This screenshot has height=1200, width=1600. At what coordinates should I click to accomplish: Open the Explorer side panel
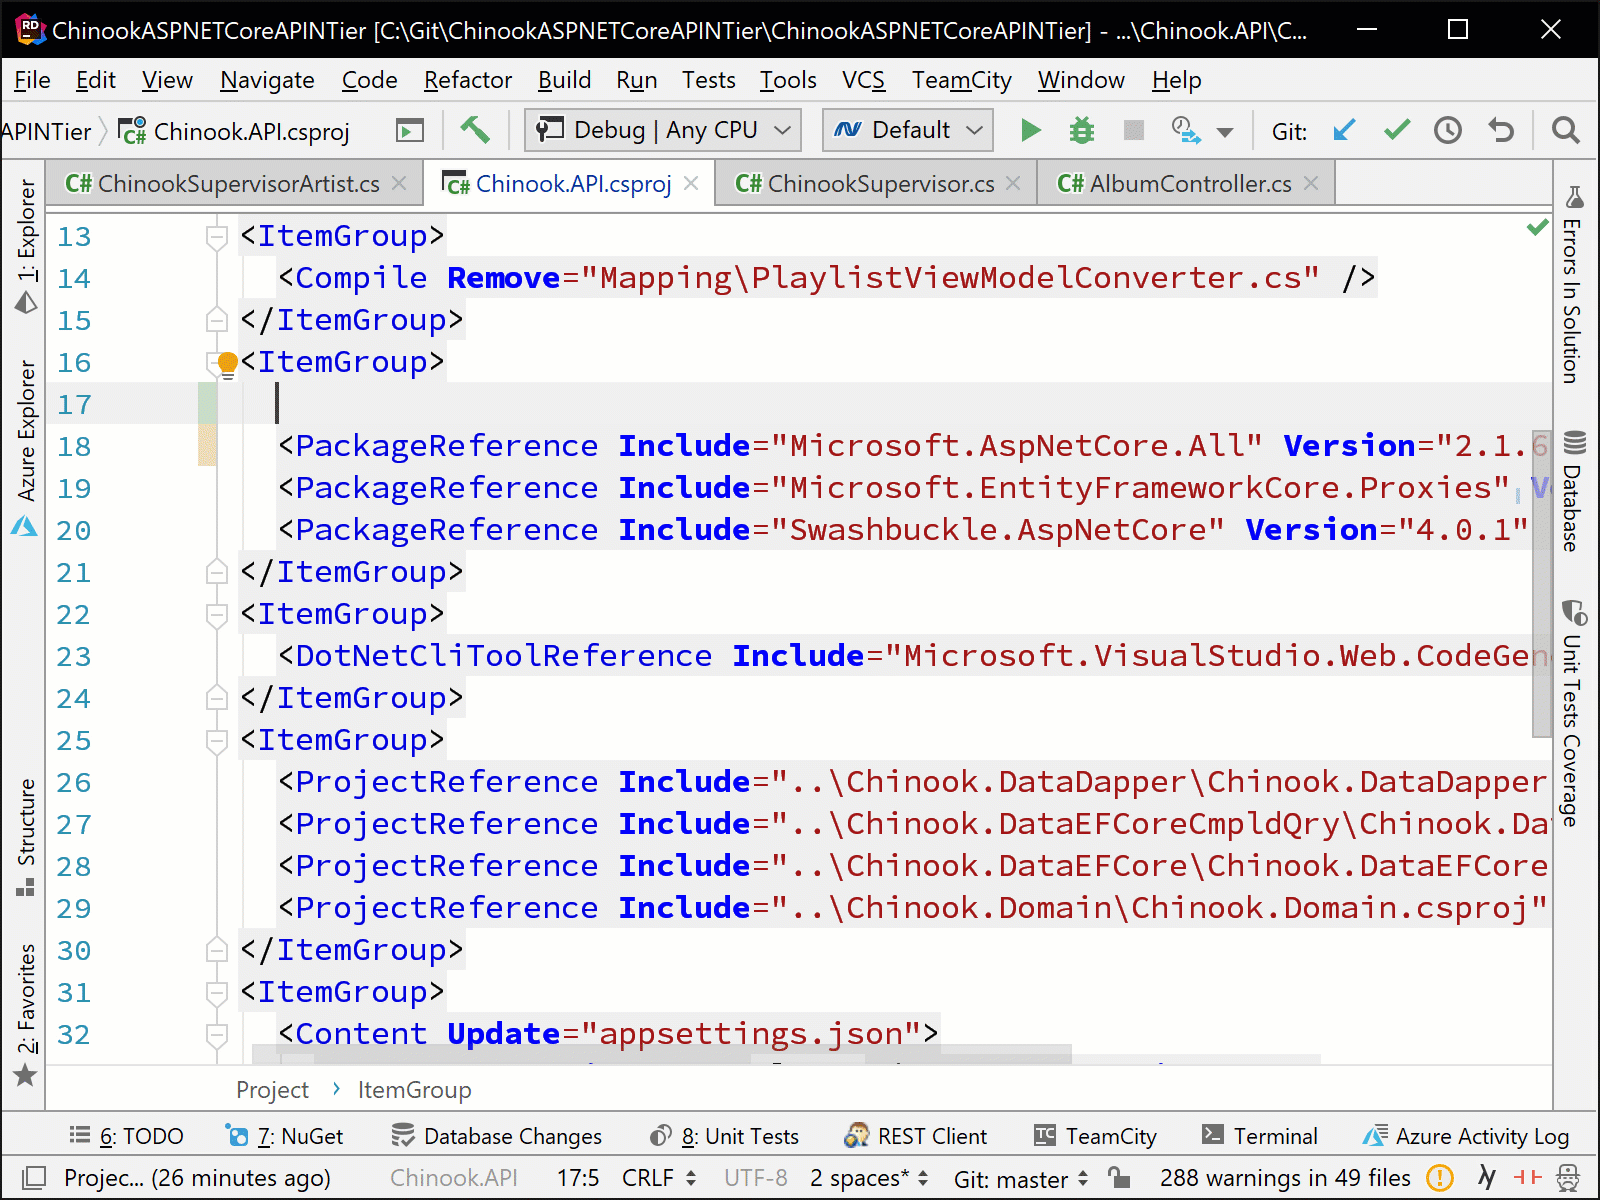[x=25, y=246]
